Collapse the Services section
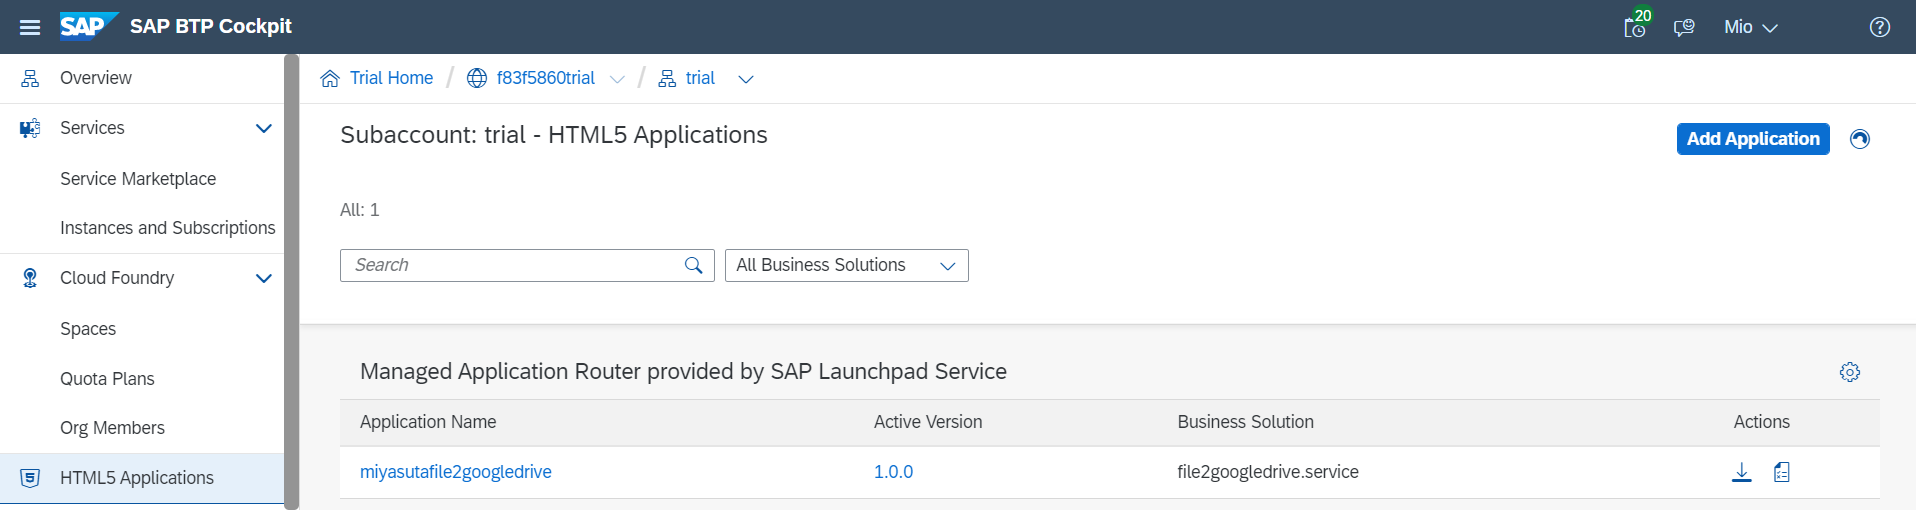 (x=264, y=128)
